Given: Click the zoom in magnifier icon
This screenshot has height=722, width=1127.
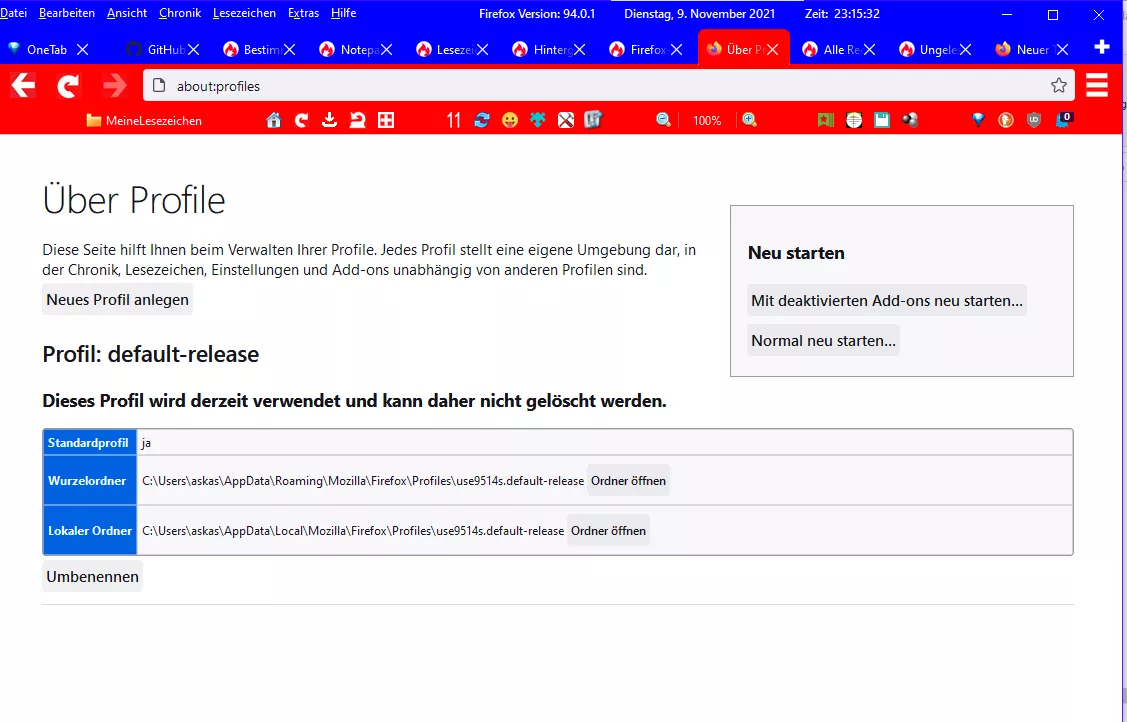Looking at the screenshot, I should click(x=750, y=120).
